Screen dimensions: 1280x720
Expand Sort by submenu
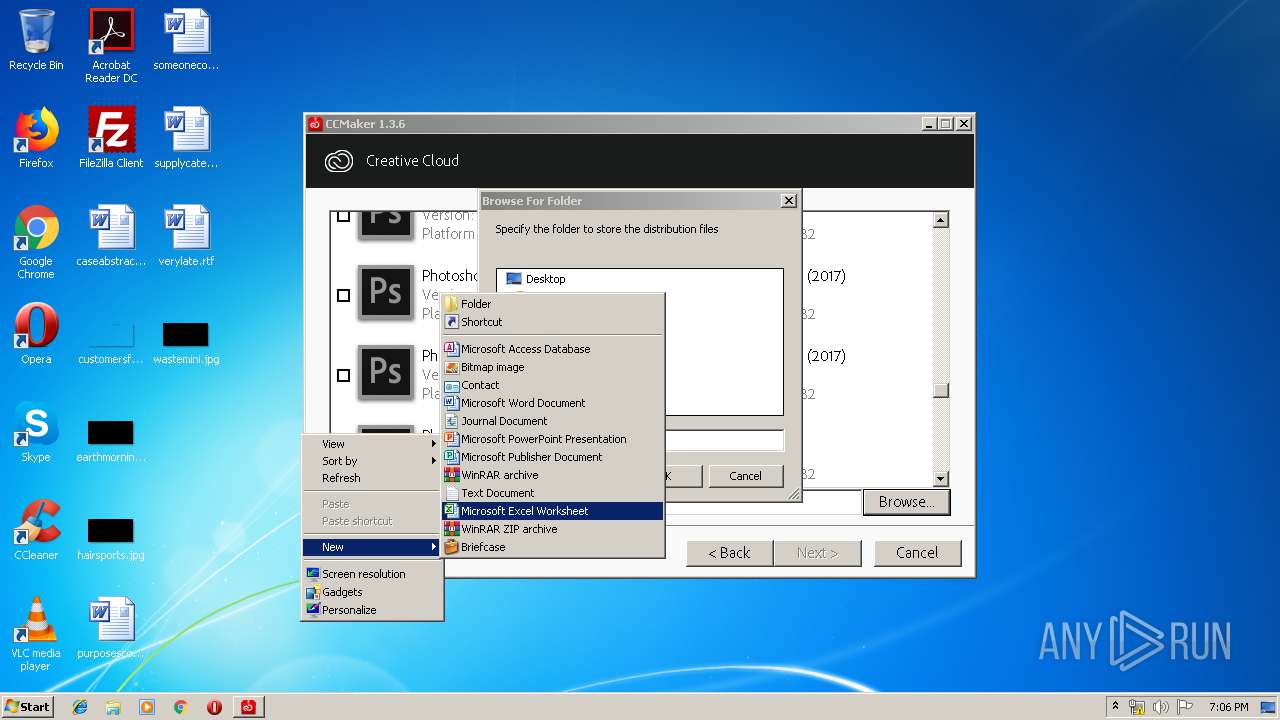pos(372,461)
